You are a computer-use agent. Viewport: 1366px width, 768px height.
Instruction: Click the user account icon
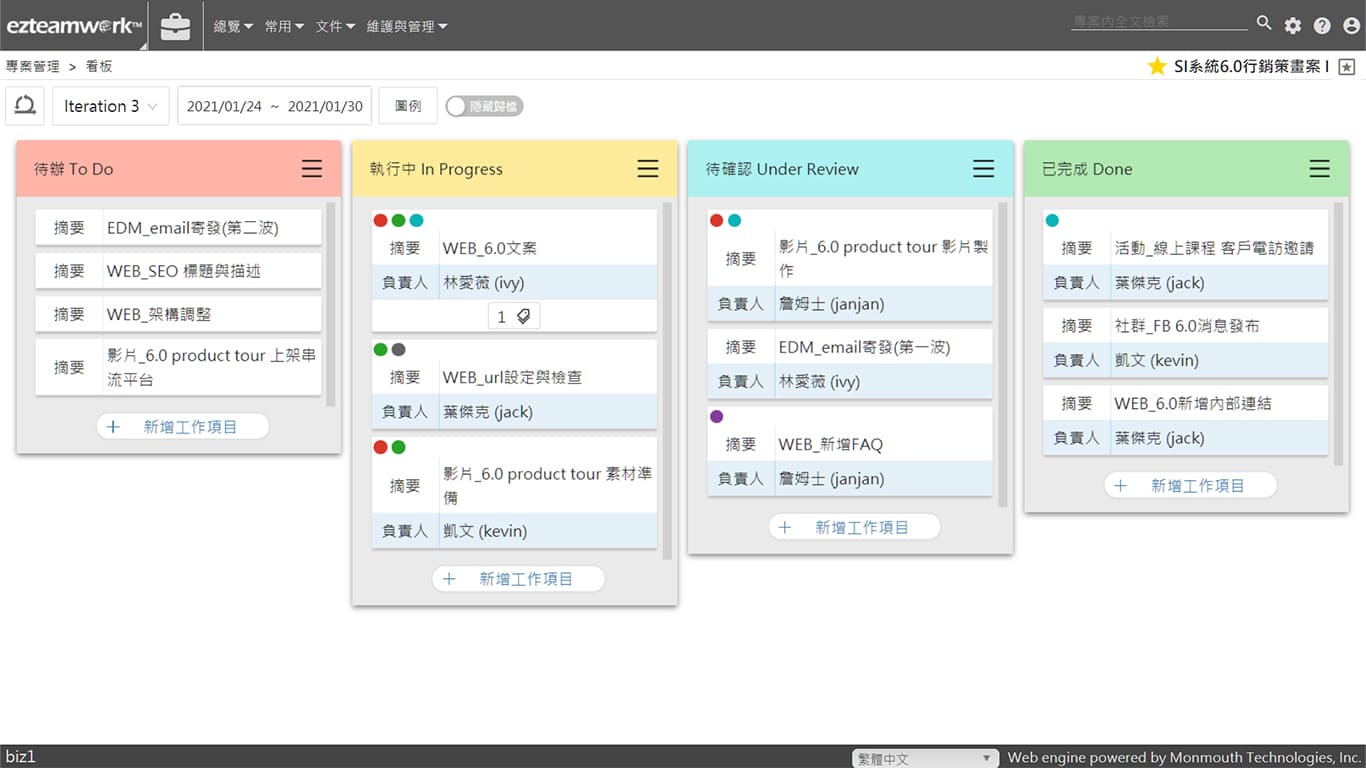[x=1351, y=26]
